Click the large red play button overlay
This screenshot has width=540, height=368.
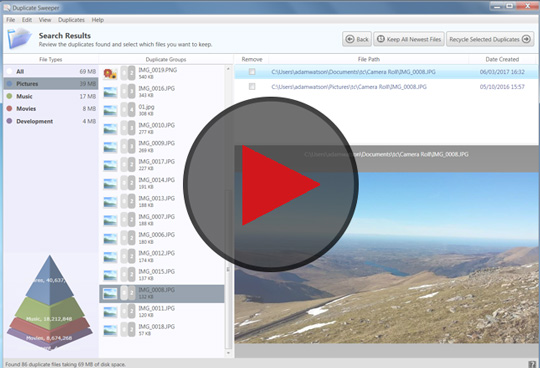click(271, 185)
